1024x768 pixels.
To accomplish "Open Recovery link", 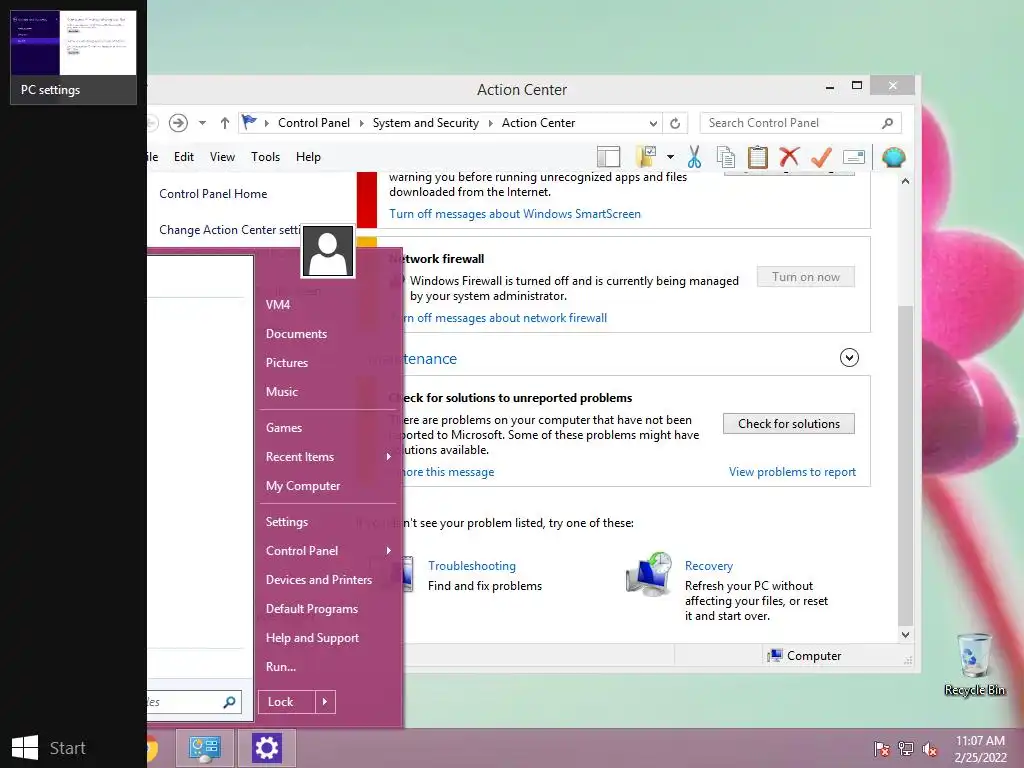I will point(709,566).
